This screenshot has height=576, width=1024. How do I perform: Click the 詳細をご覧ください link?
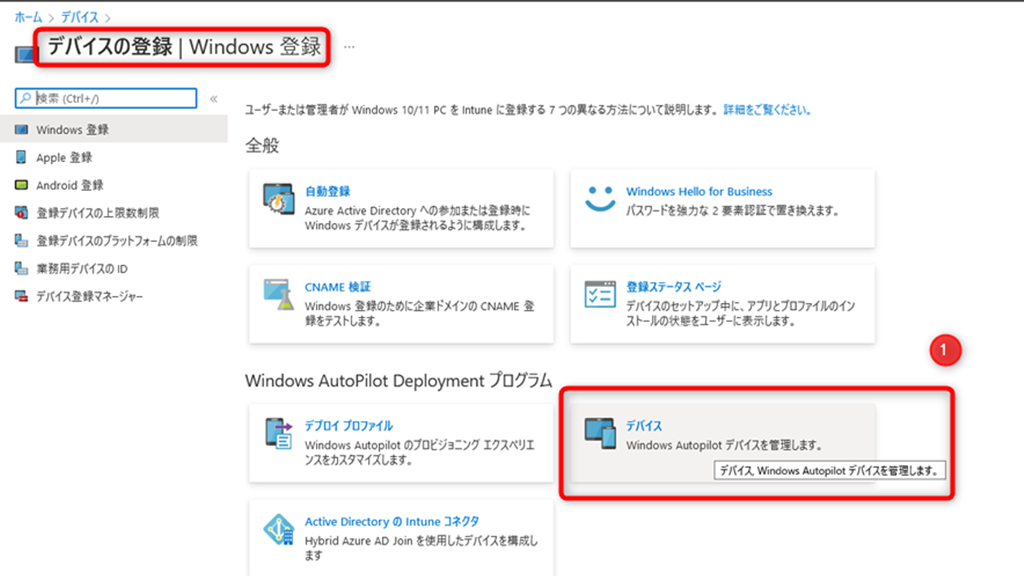767,110
